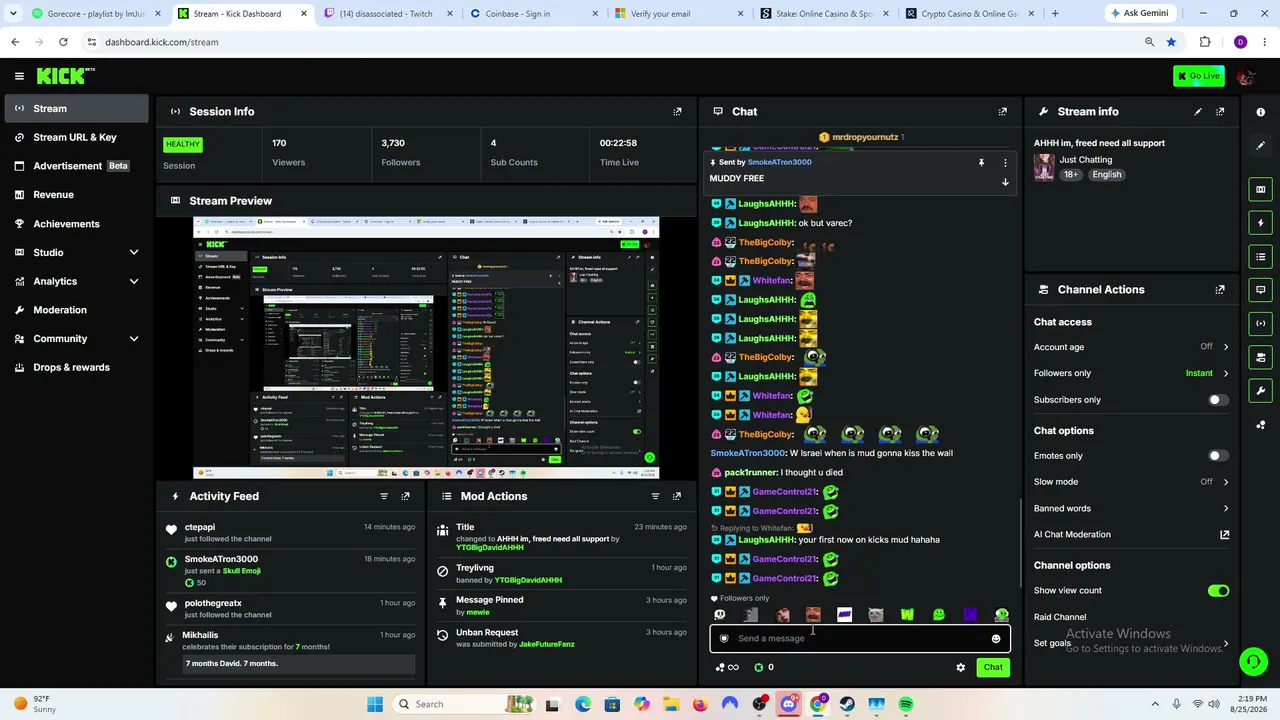Toggle the Subscribers only switch
Image resolution: width=1280 pixels, height=720 pixels.
pyautogui.click(x=1217, y=400)
